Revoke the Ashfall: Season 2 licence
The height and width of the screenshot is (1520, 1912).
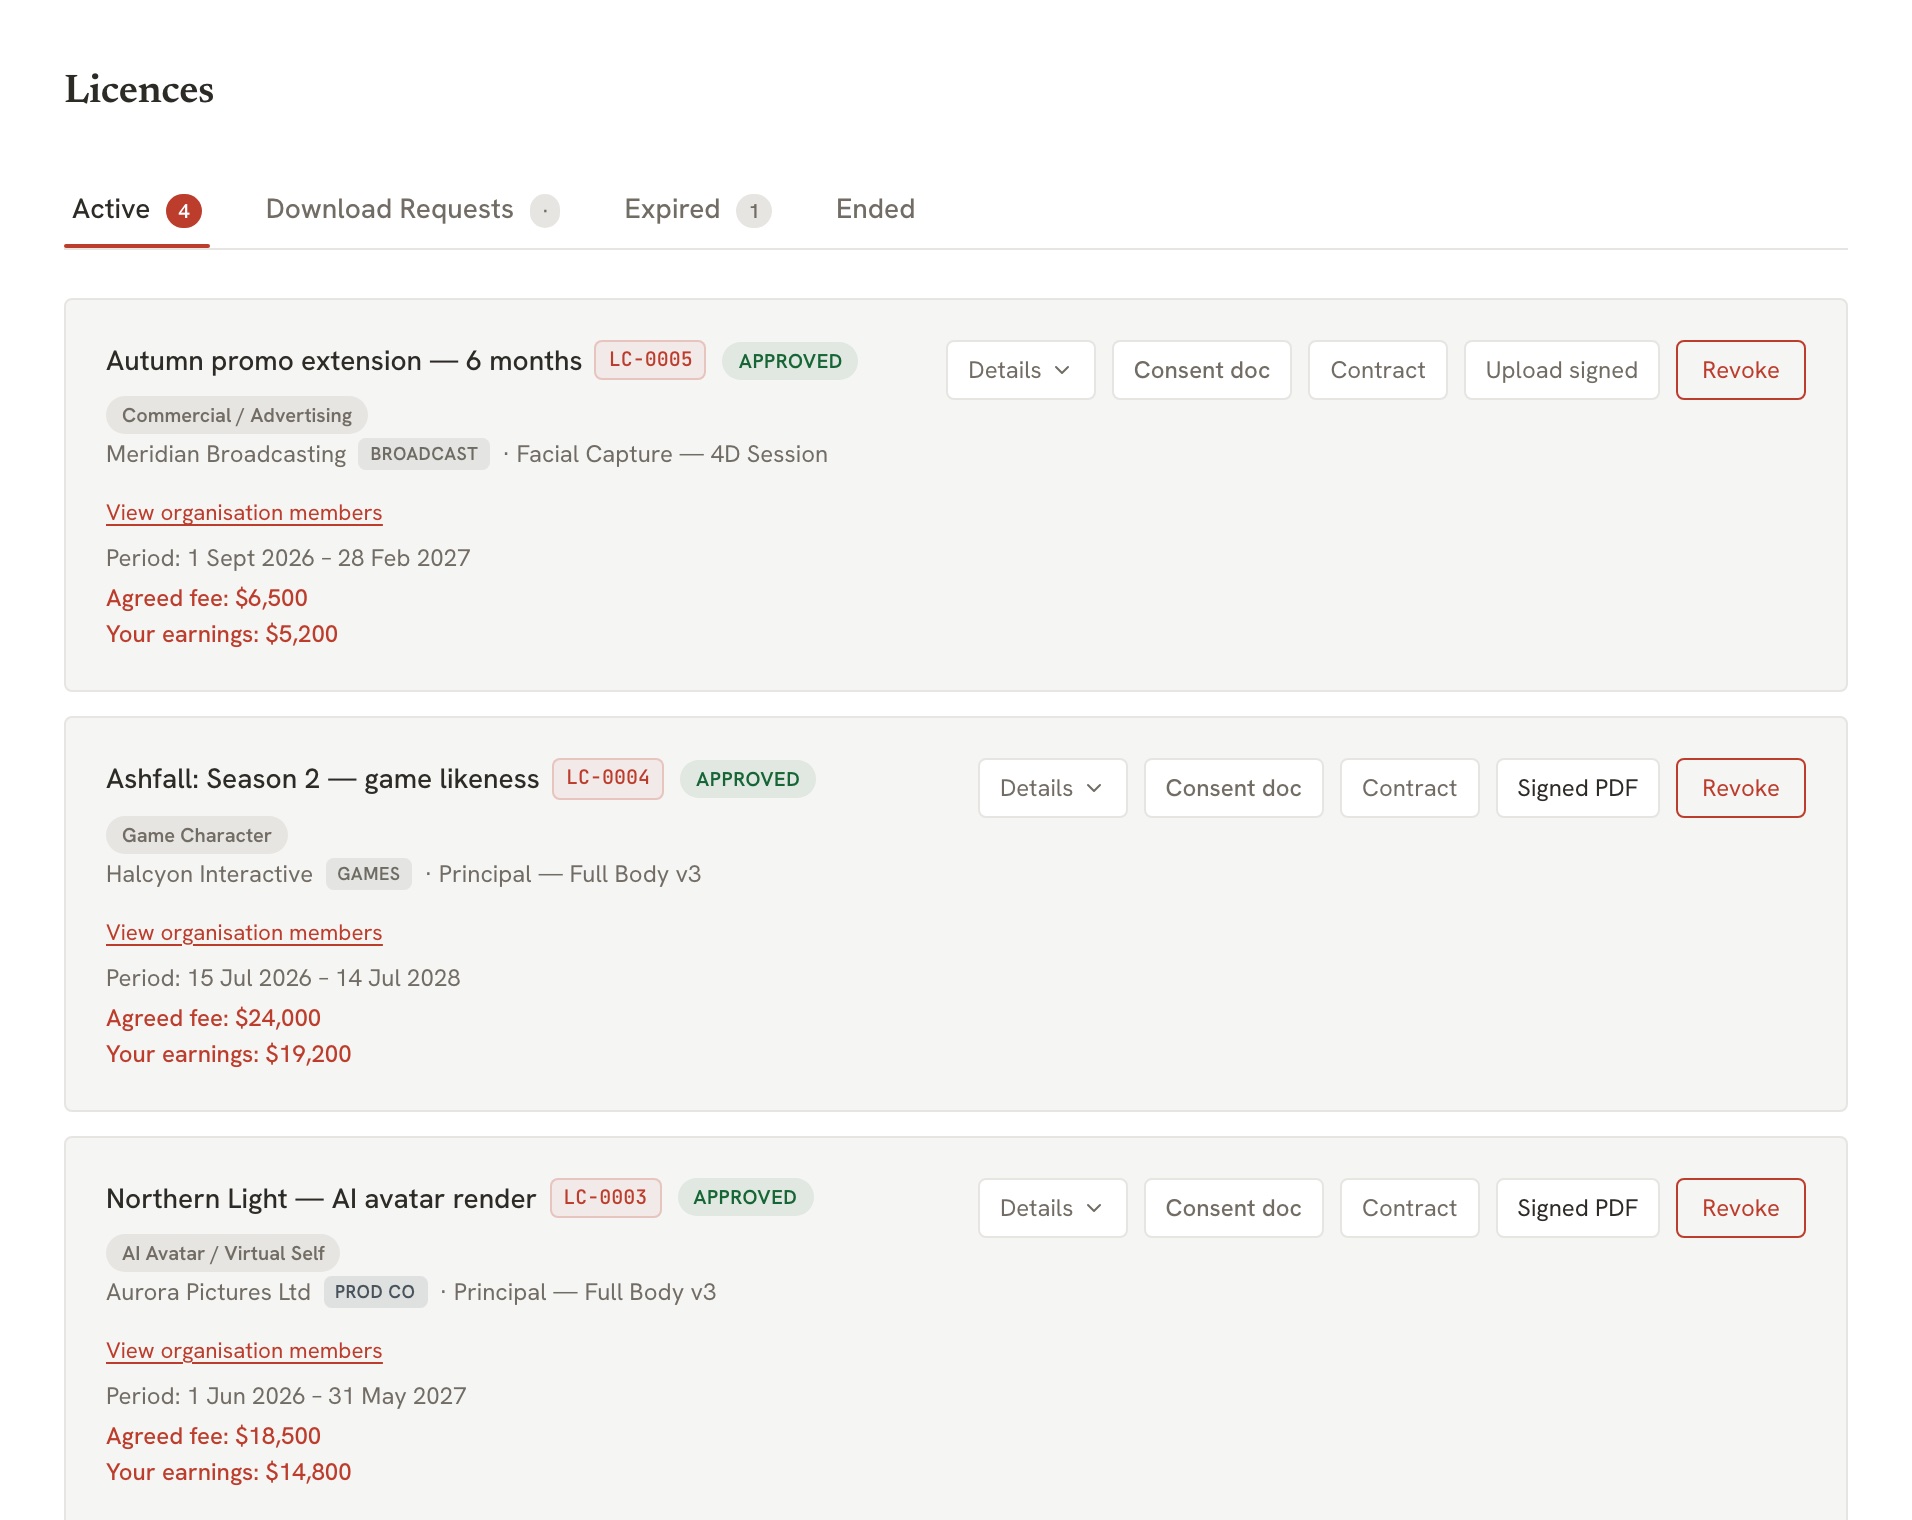coord(1740,788)
